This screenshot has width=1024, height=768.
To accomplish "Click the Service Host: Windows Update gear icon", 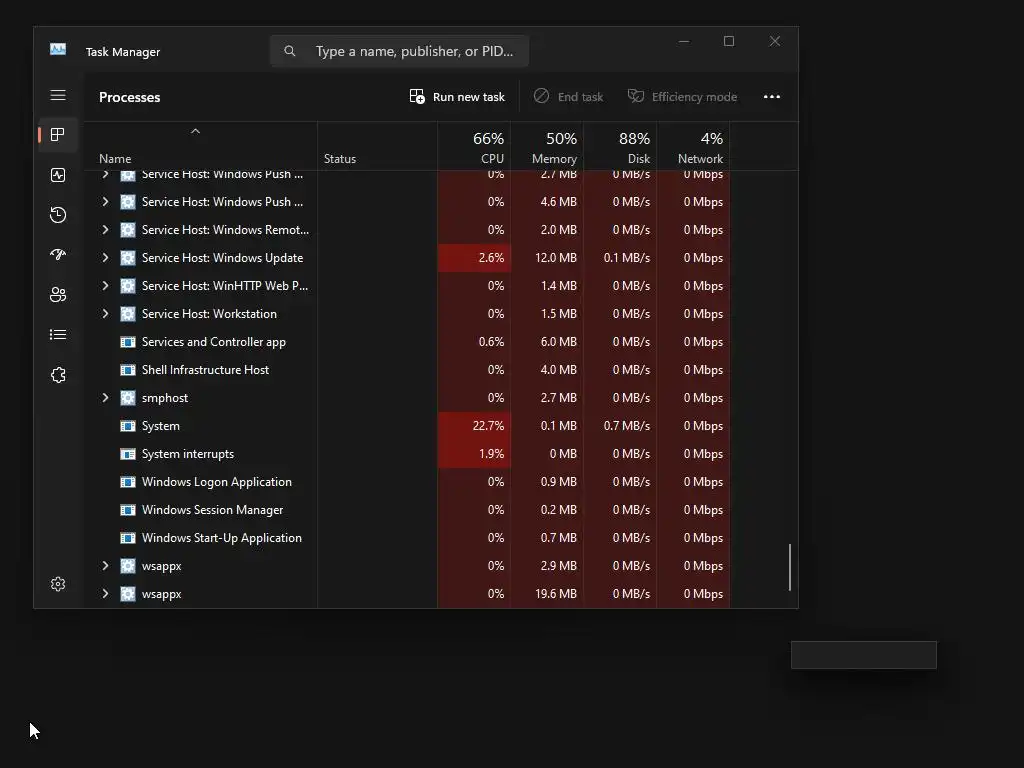I will pos(128,258).
